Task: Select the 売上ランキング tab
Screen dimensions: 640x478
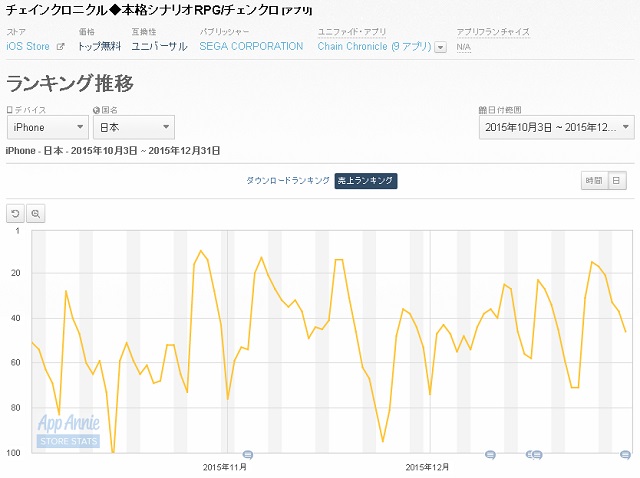Action: [366, 181]
